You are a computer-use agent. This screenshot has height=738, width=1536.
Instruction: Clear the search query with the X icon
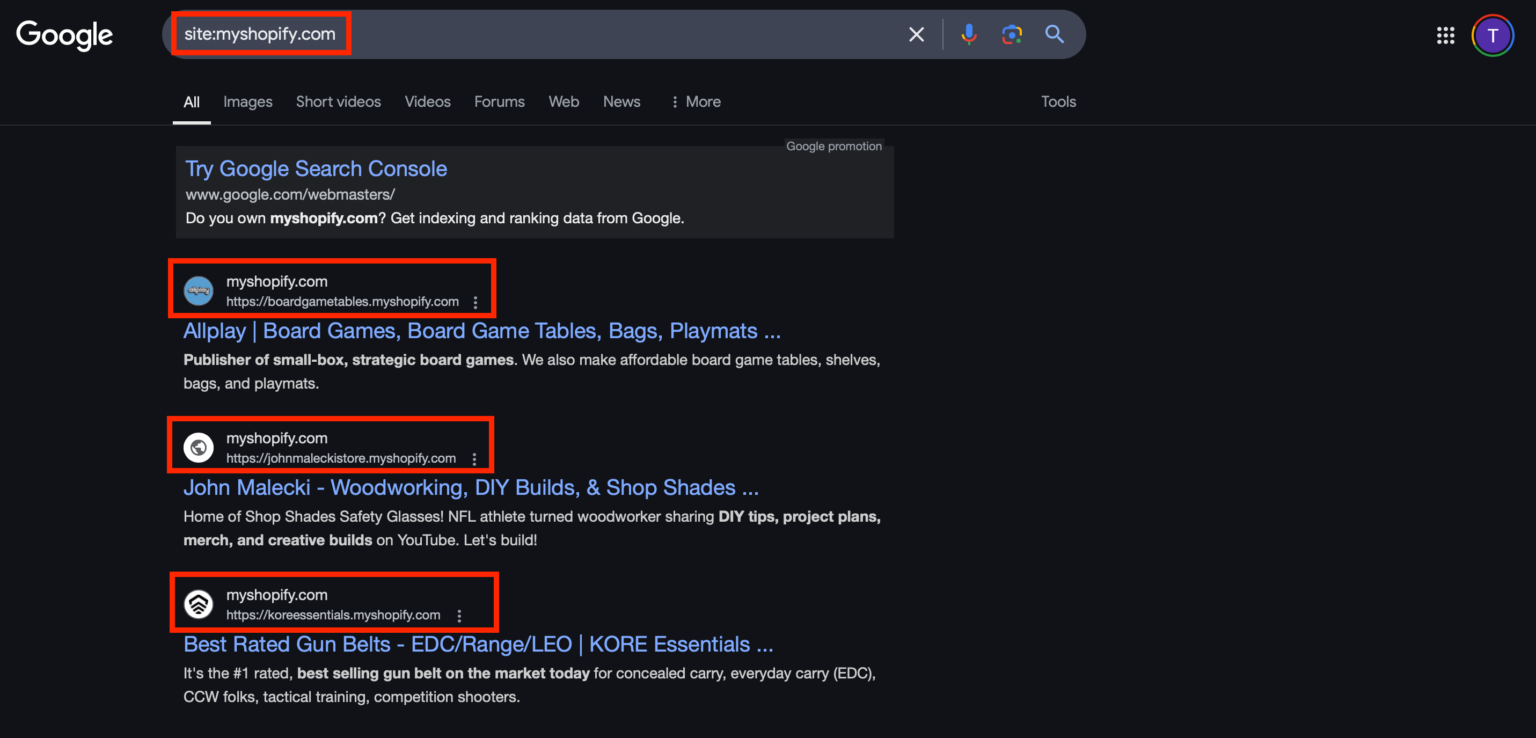click(916, 33)
